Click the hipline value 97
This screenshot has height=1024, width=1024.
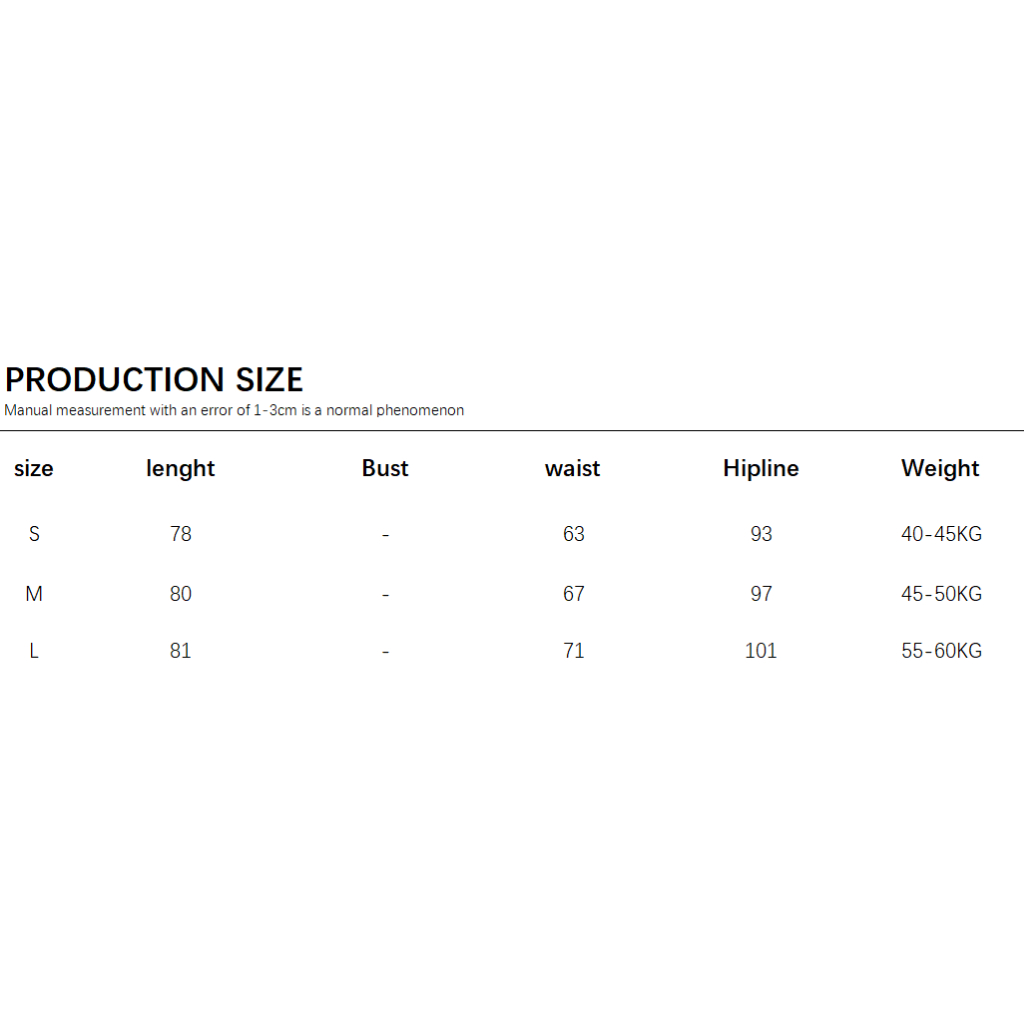click(x=762, y=594)
